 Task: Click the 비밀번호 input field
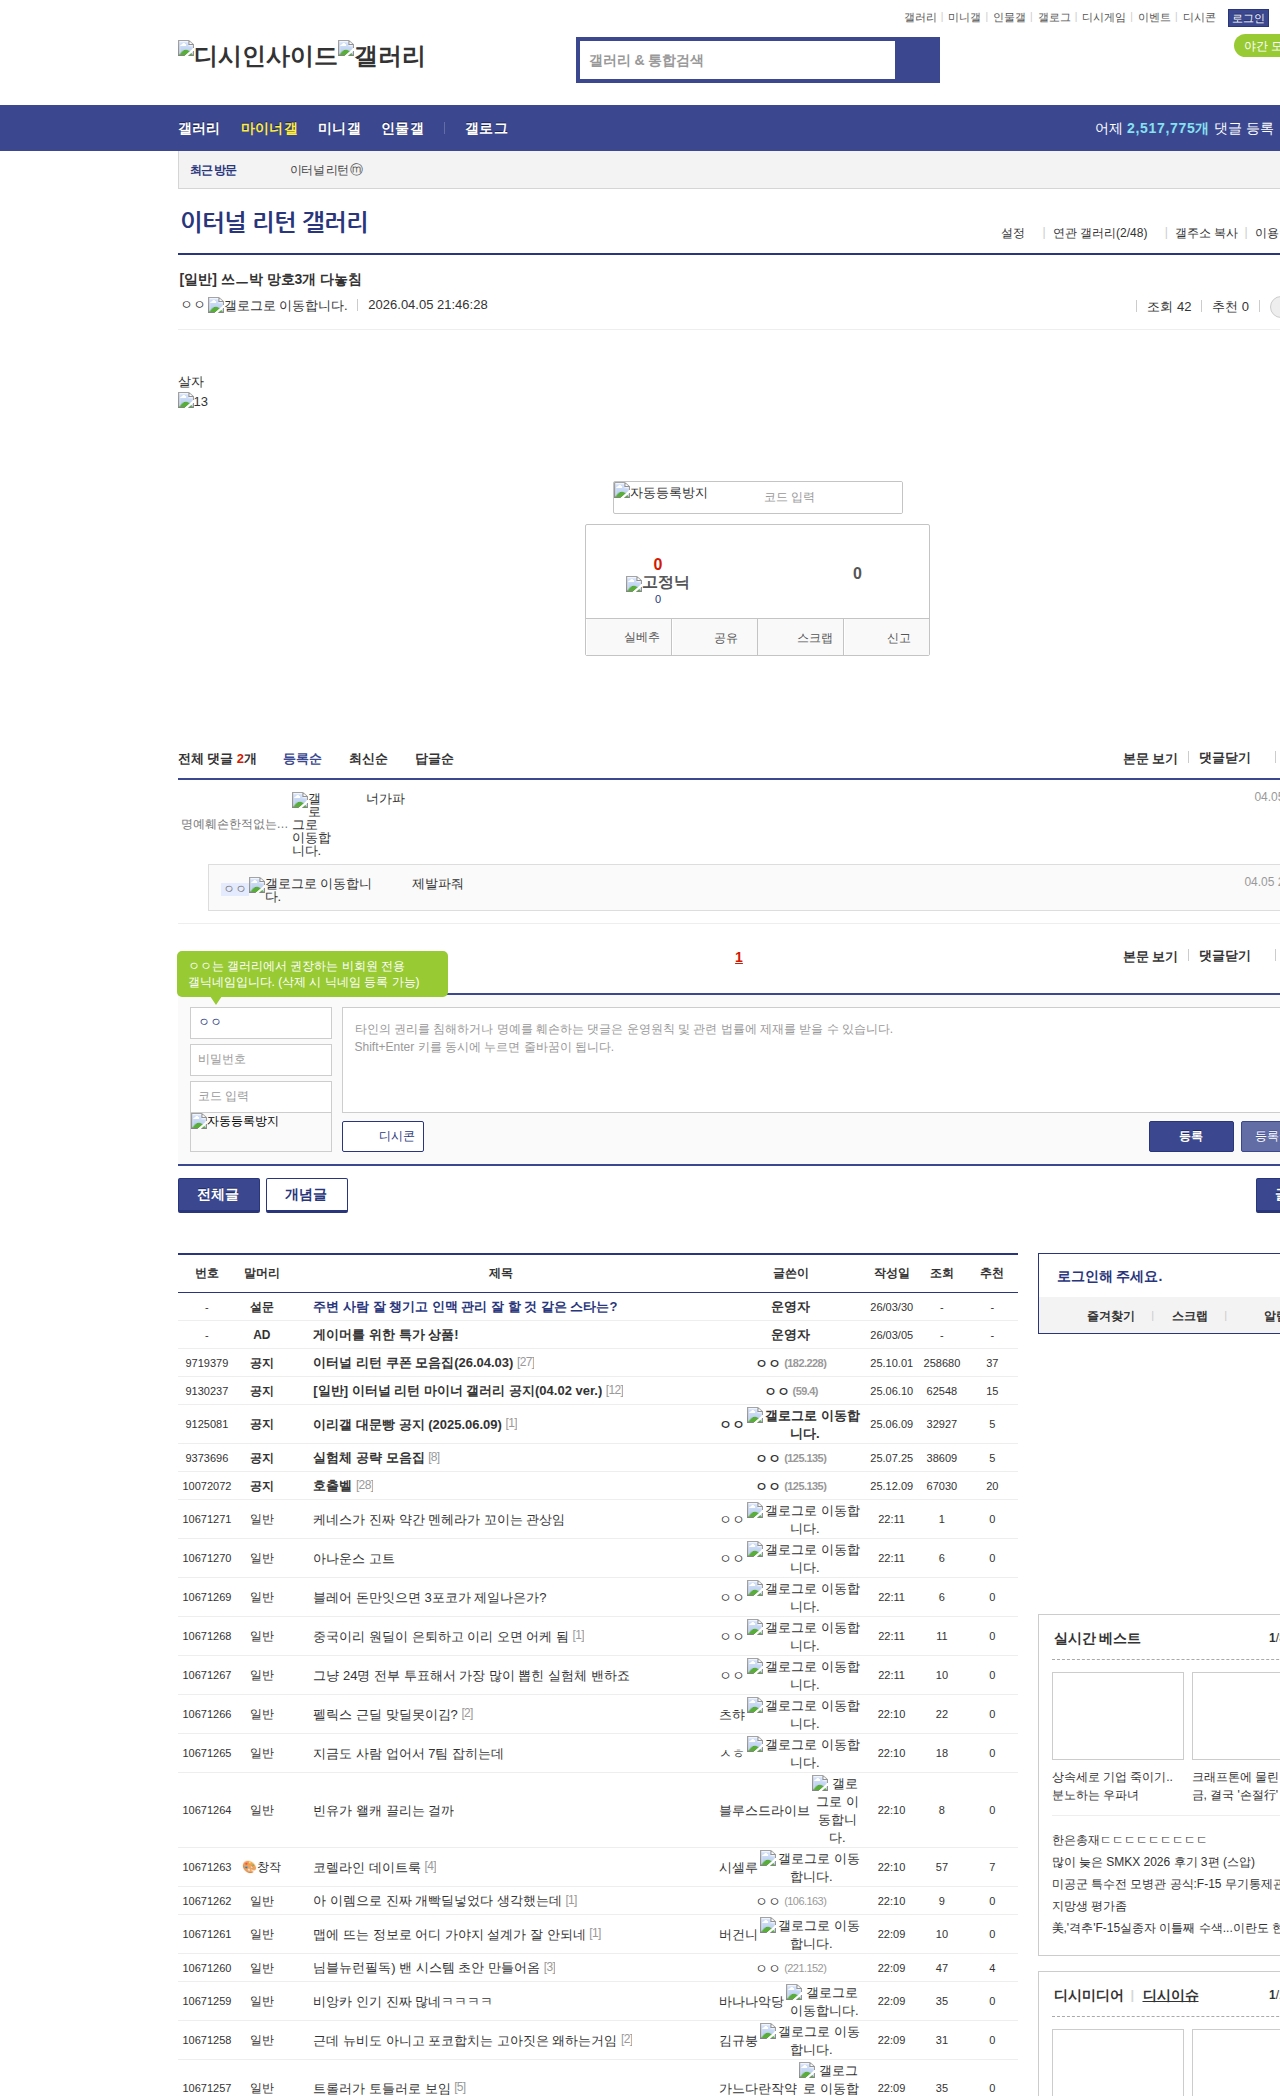pos(260,1059)
